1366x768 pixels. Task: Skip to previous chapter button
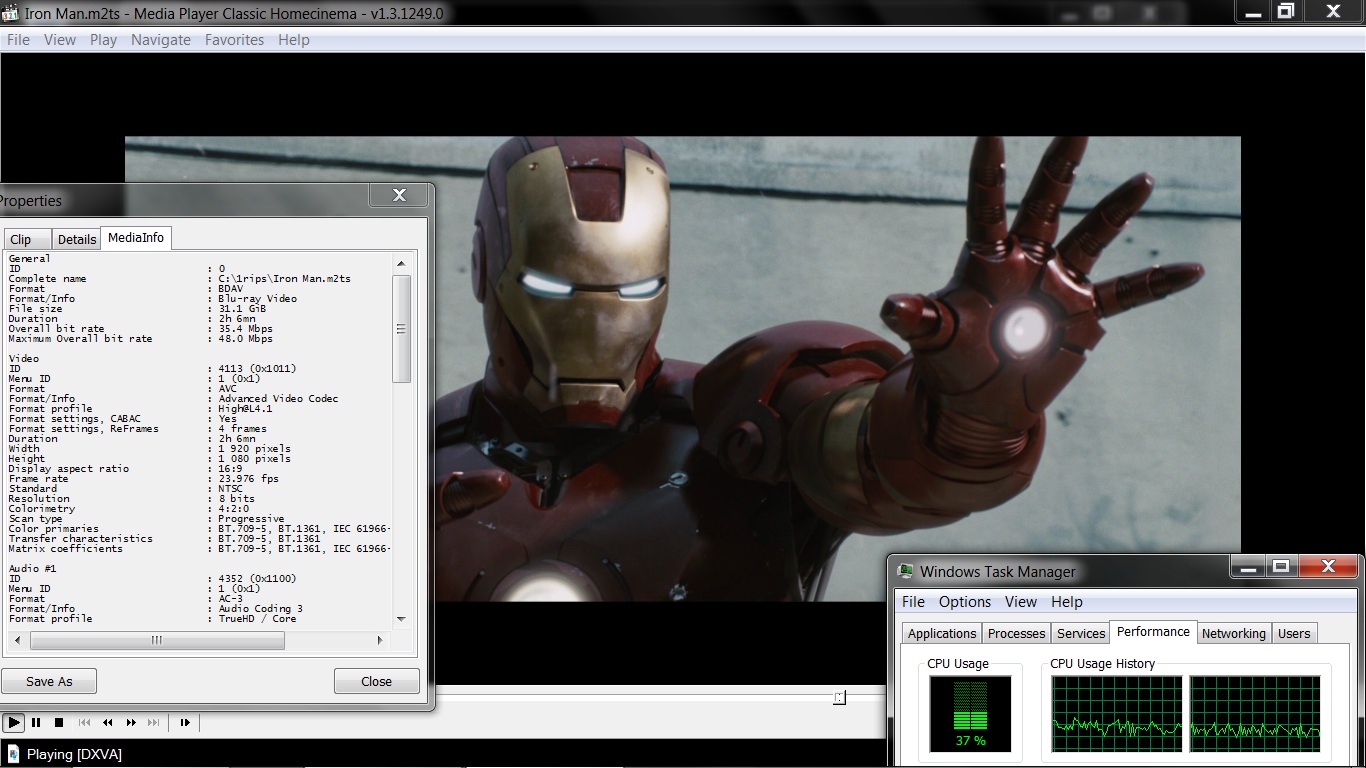click(85, 722)
